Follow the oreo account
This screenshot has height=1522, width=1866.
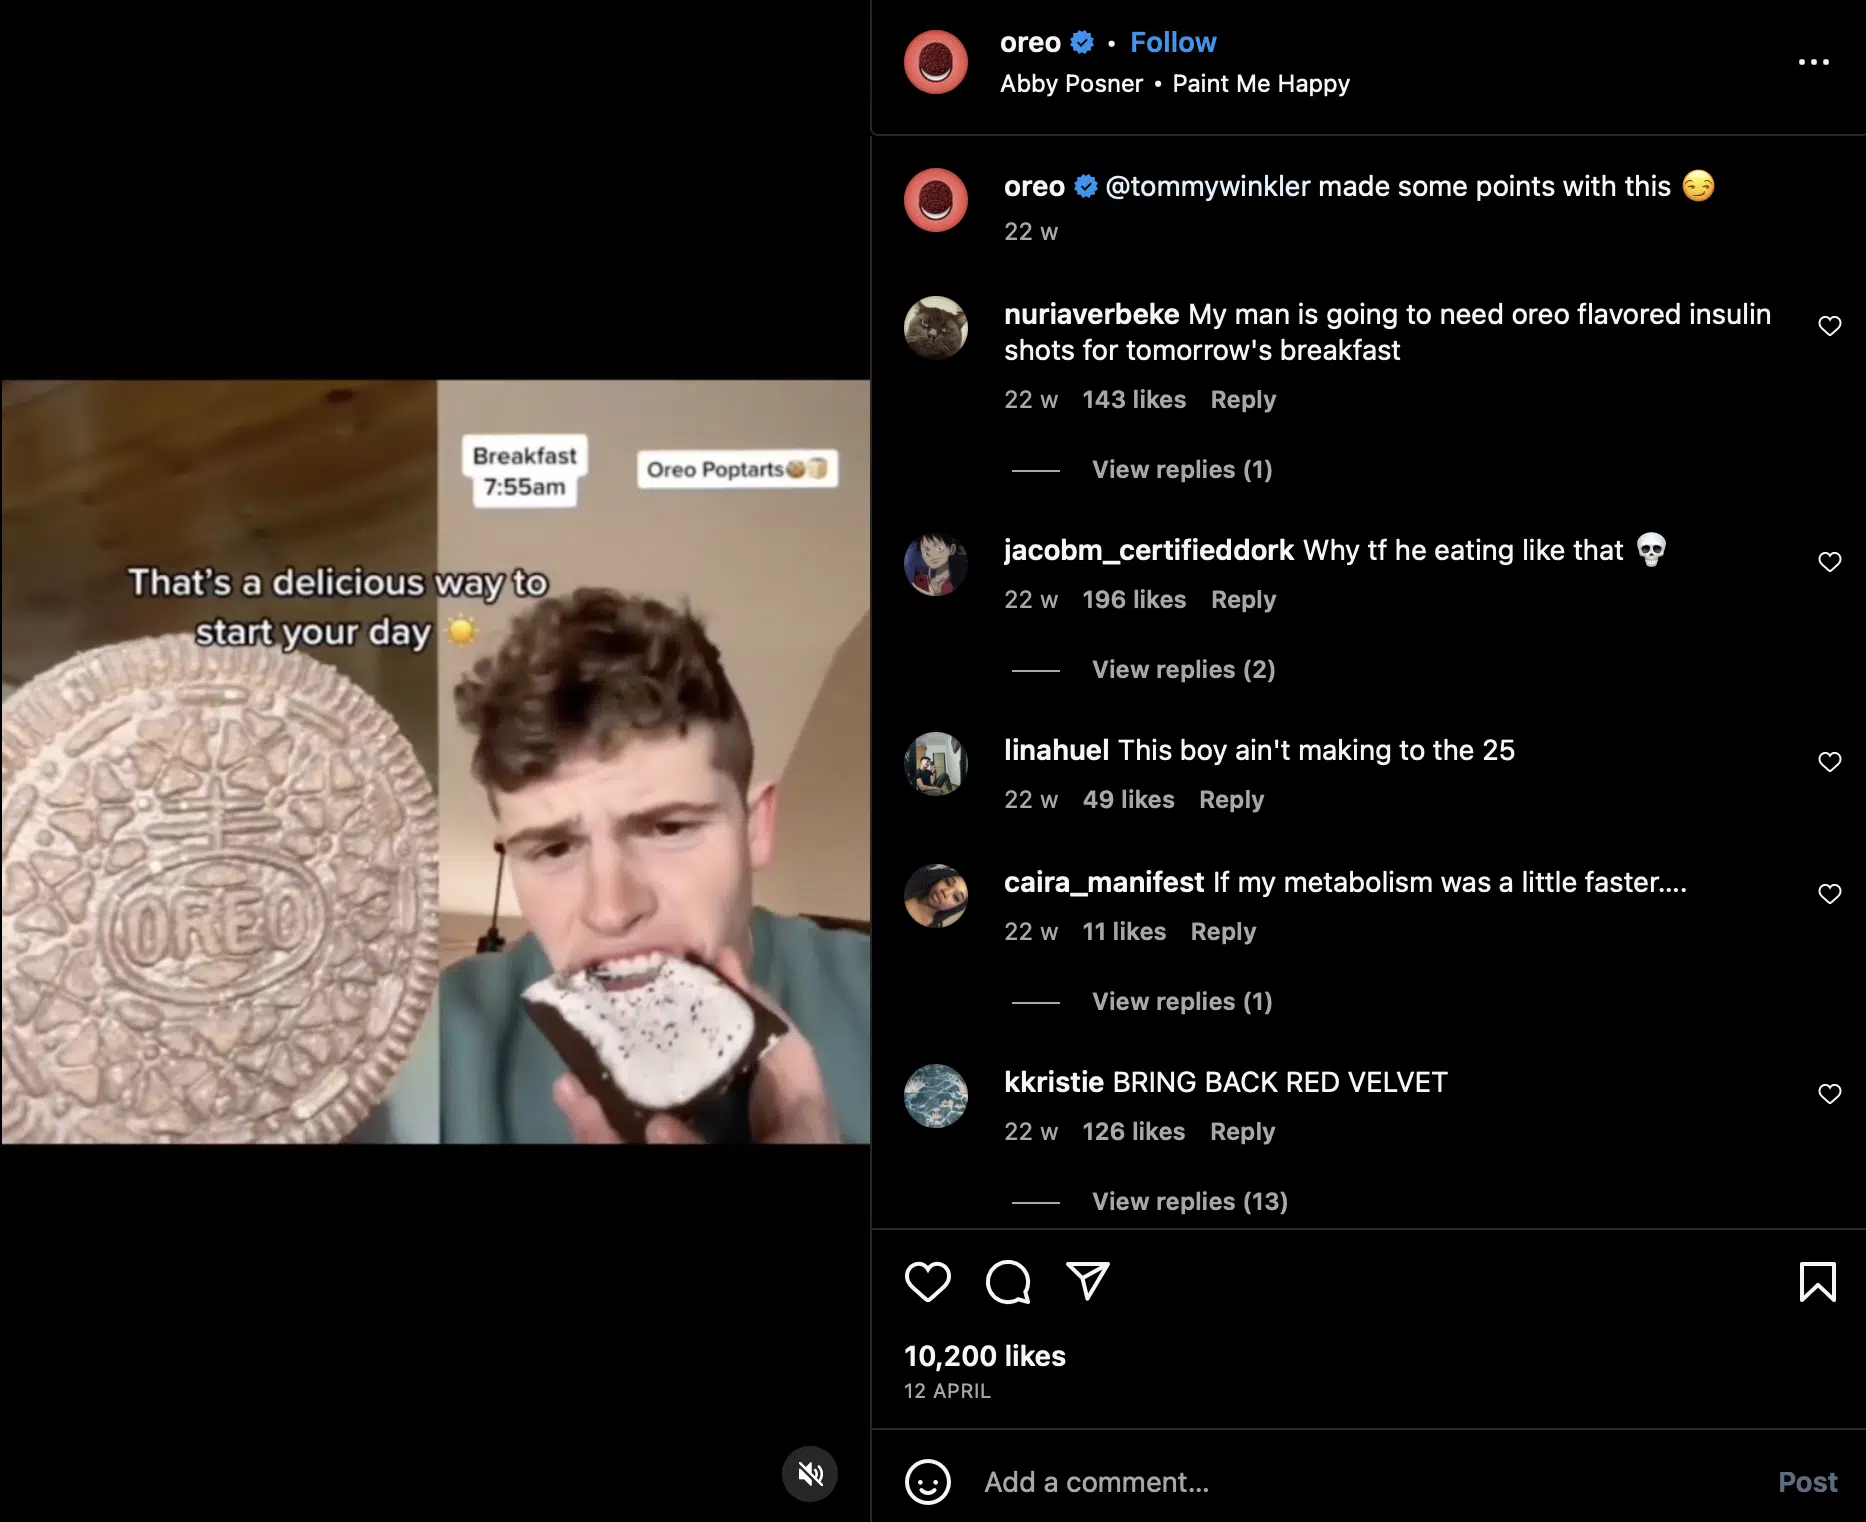[x=1173, y=42]
